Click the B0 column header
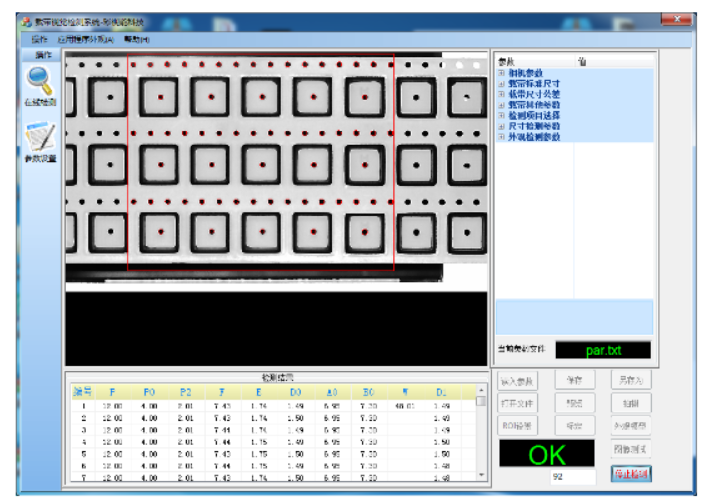Viewport: 711px width, 504px height. [368, 392]
